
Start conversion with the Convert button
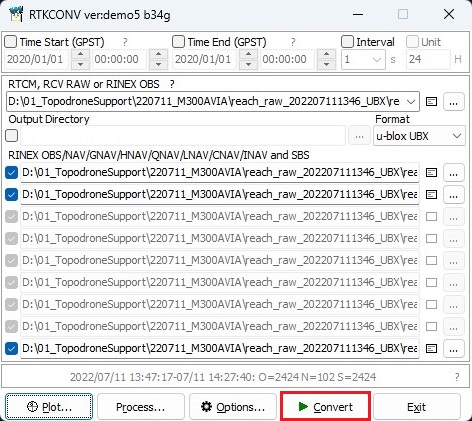(x=325, y=407)
